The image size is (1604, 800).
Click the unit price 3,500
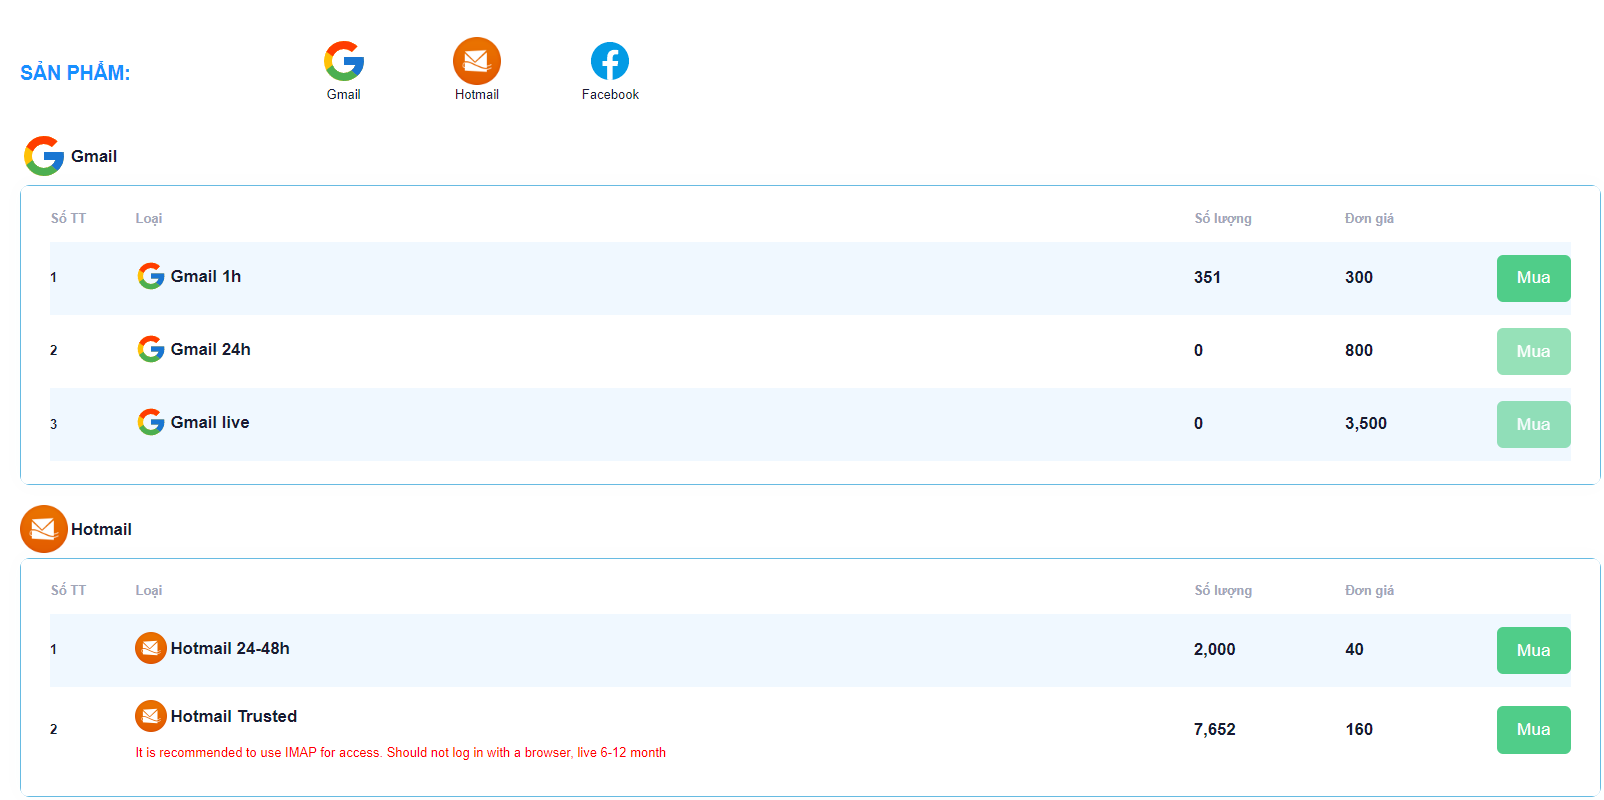tap(1366, 423)
